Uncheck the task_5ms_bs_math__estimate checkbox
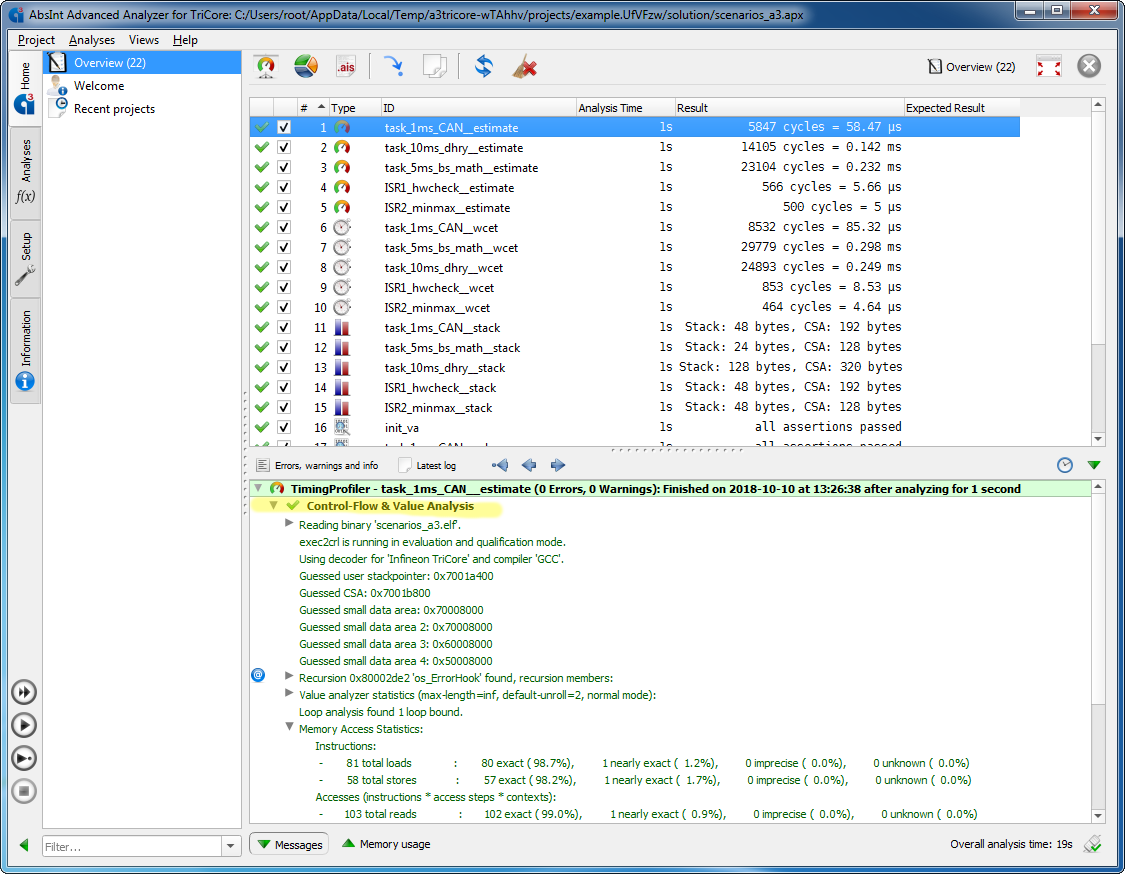Screen dimensions: 1125x874 pyautogui.click(x=284, y=167)
